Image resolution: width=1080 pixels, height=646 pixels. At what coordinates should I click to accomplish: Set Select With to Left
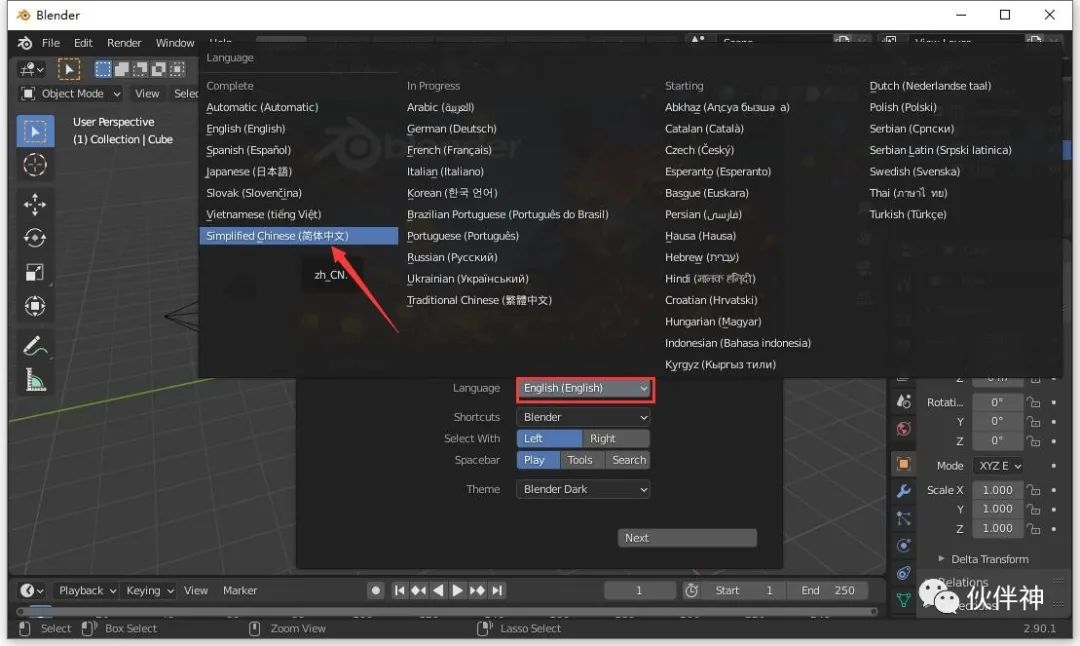[x=549, y=439]
